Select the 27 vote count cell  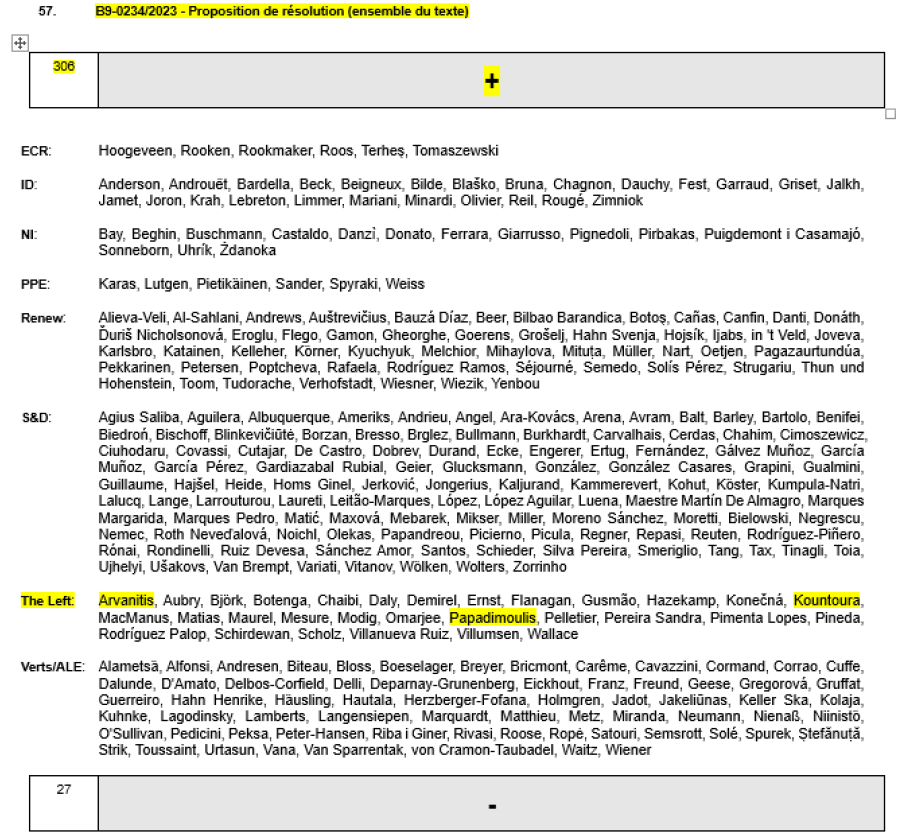click(x=63, y=789)
